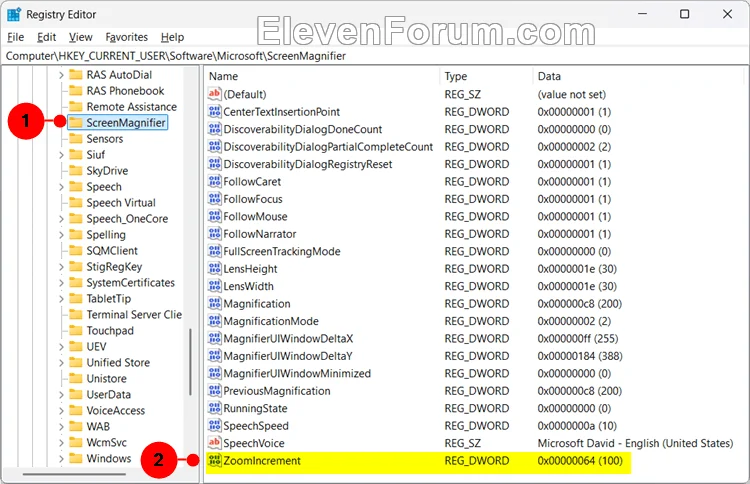Select the MagnifierUIWindowMinimized value name

[x=297, y=373]
